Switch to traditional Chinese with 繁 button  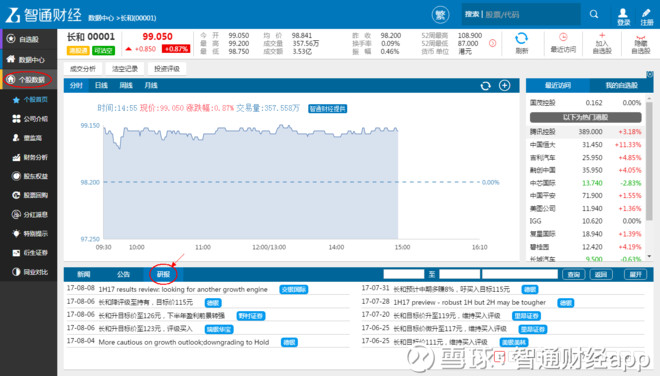pyautogui.click(x=440, y=15)
